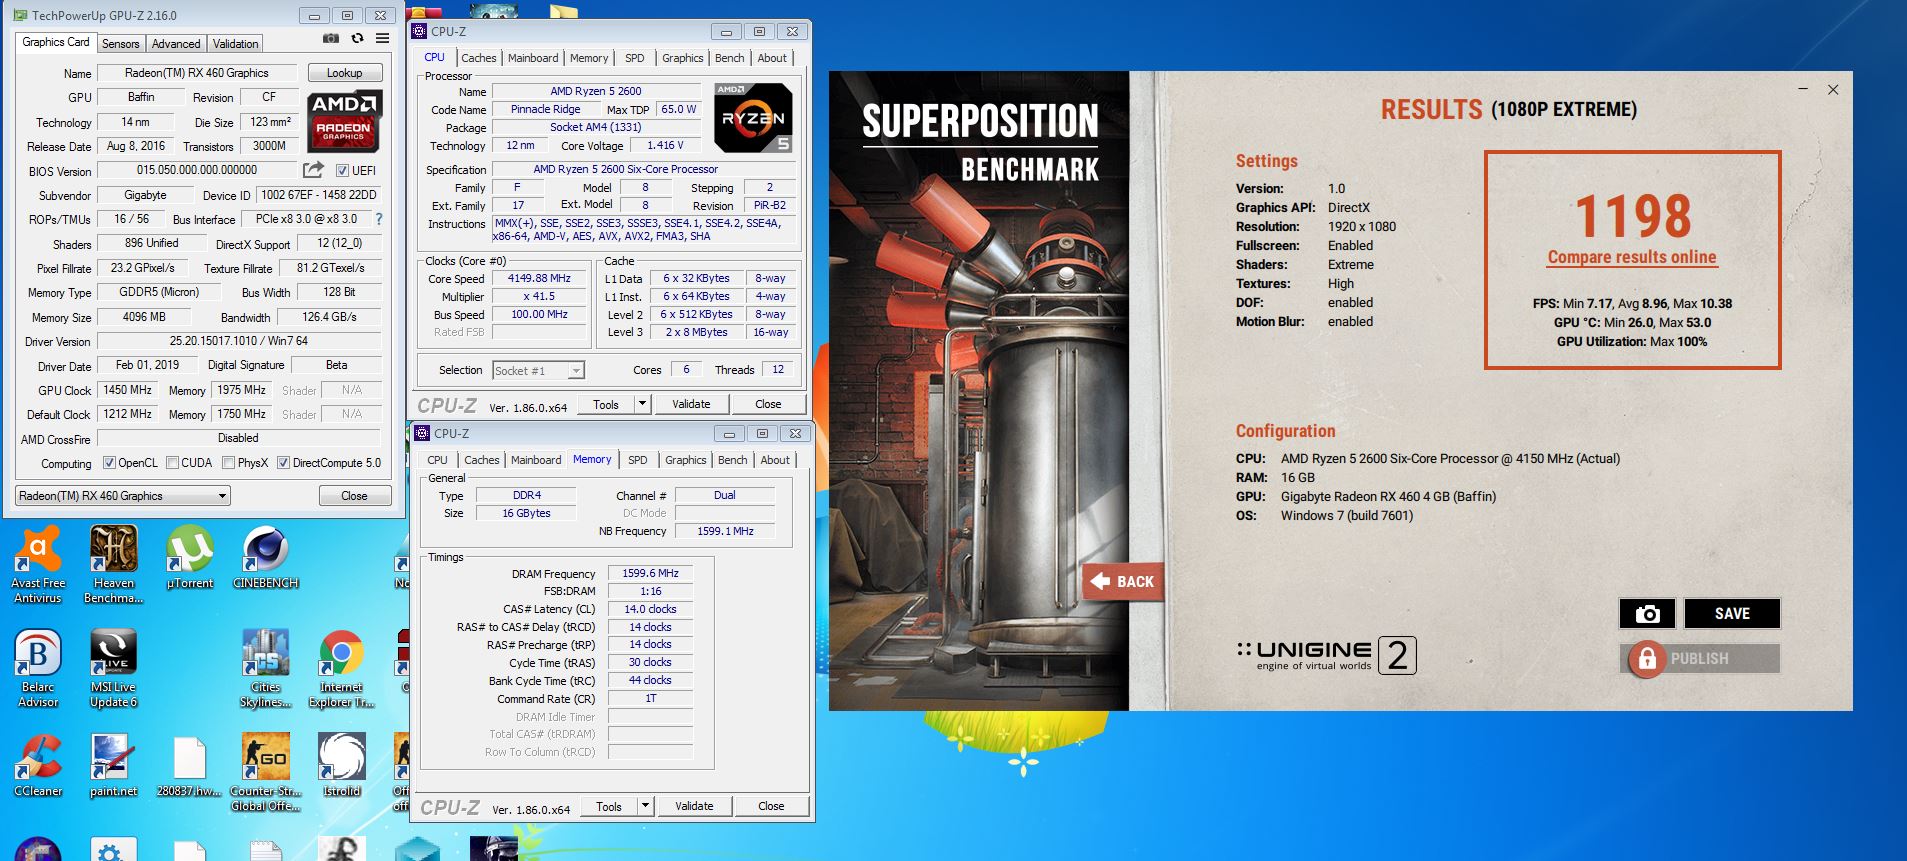The height and width of the screenshot is (861, 1907).
Task: Click the Ryzen 5 logo in CPU-Z
Action: click(753, 118)
